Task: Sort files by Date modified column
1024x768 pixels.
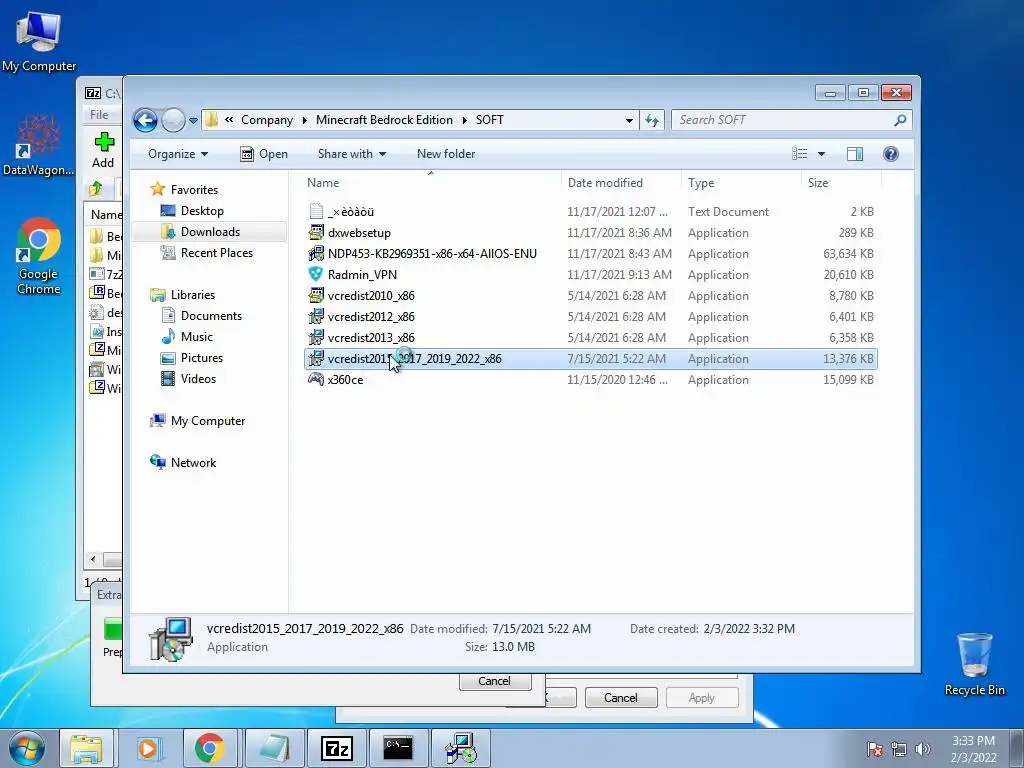Action: pyautogui.click(x=620, y=183)
